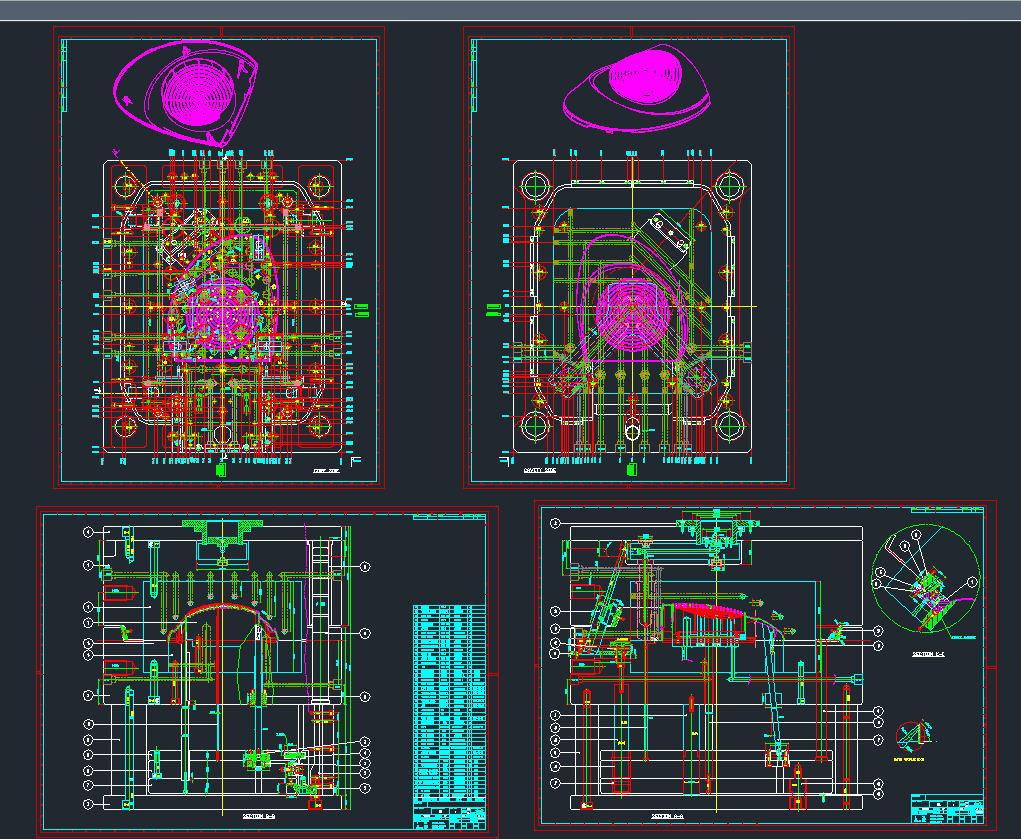
Task: Select bottom-left guide pin circle, core side
Action: click(126, 427)
